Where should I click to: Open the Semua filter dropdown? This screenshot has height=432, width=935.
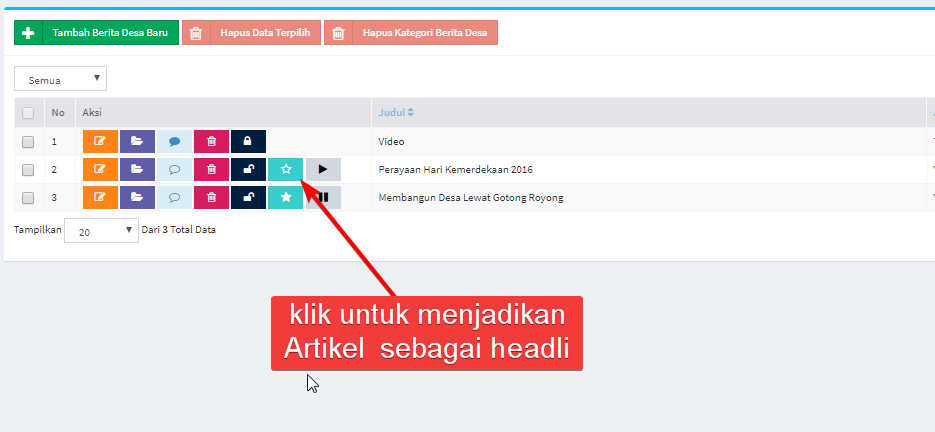click(60, 79)
